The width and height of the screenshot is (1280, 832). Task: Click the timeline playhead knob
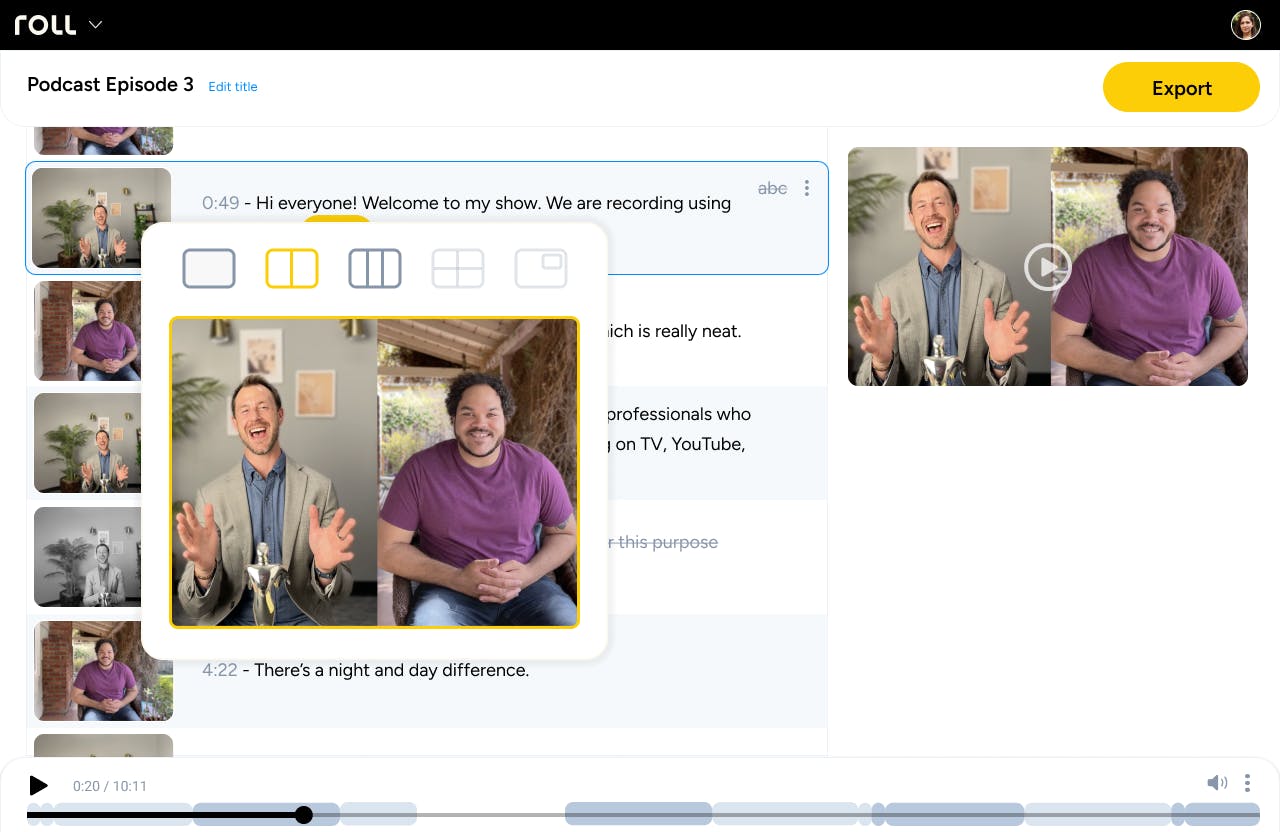tap(304, 815)
